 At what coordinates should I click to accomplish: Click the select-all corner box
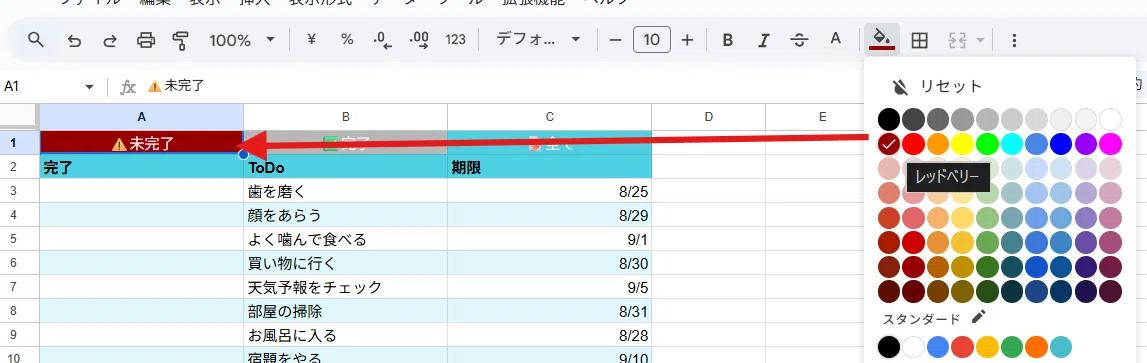tap(19, 117)
